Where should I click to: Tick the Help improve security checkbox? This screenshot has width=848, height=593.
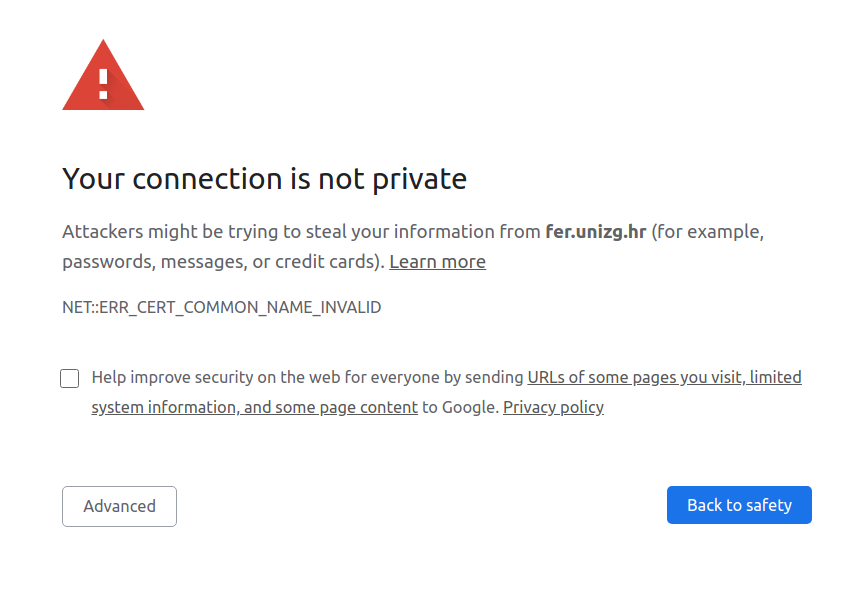click(69, 378)
